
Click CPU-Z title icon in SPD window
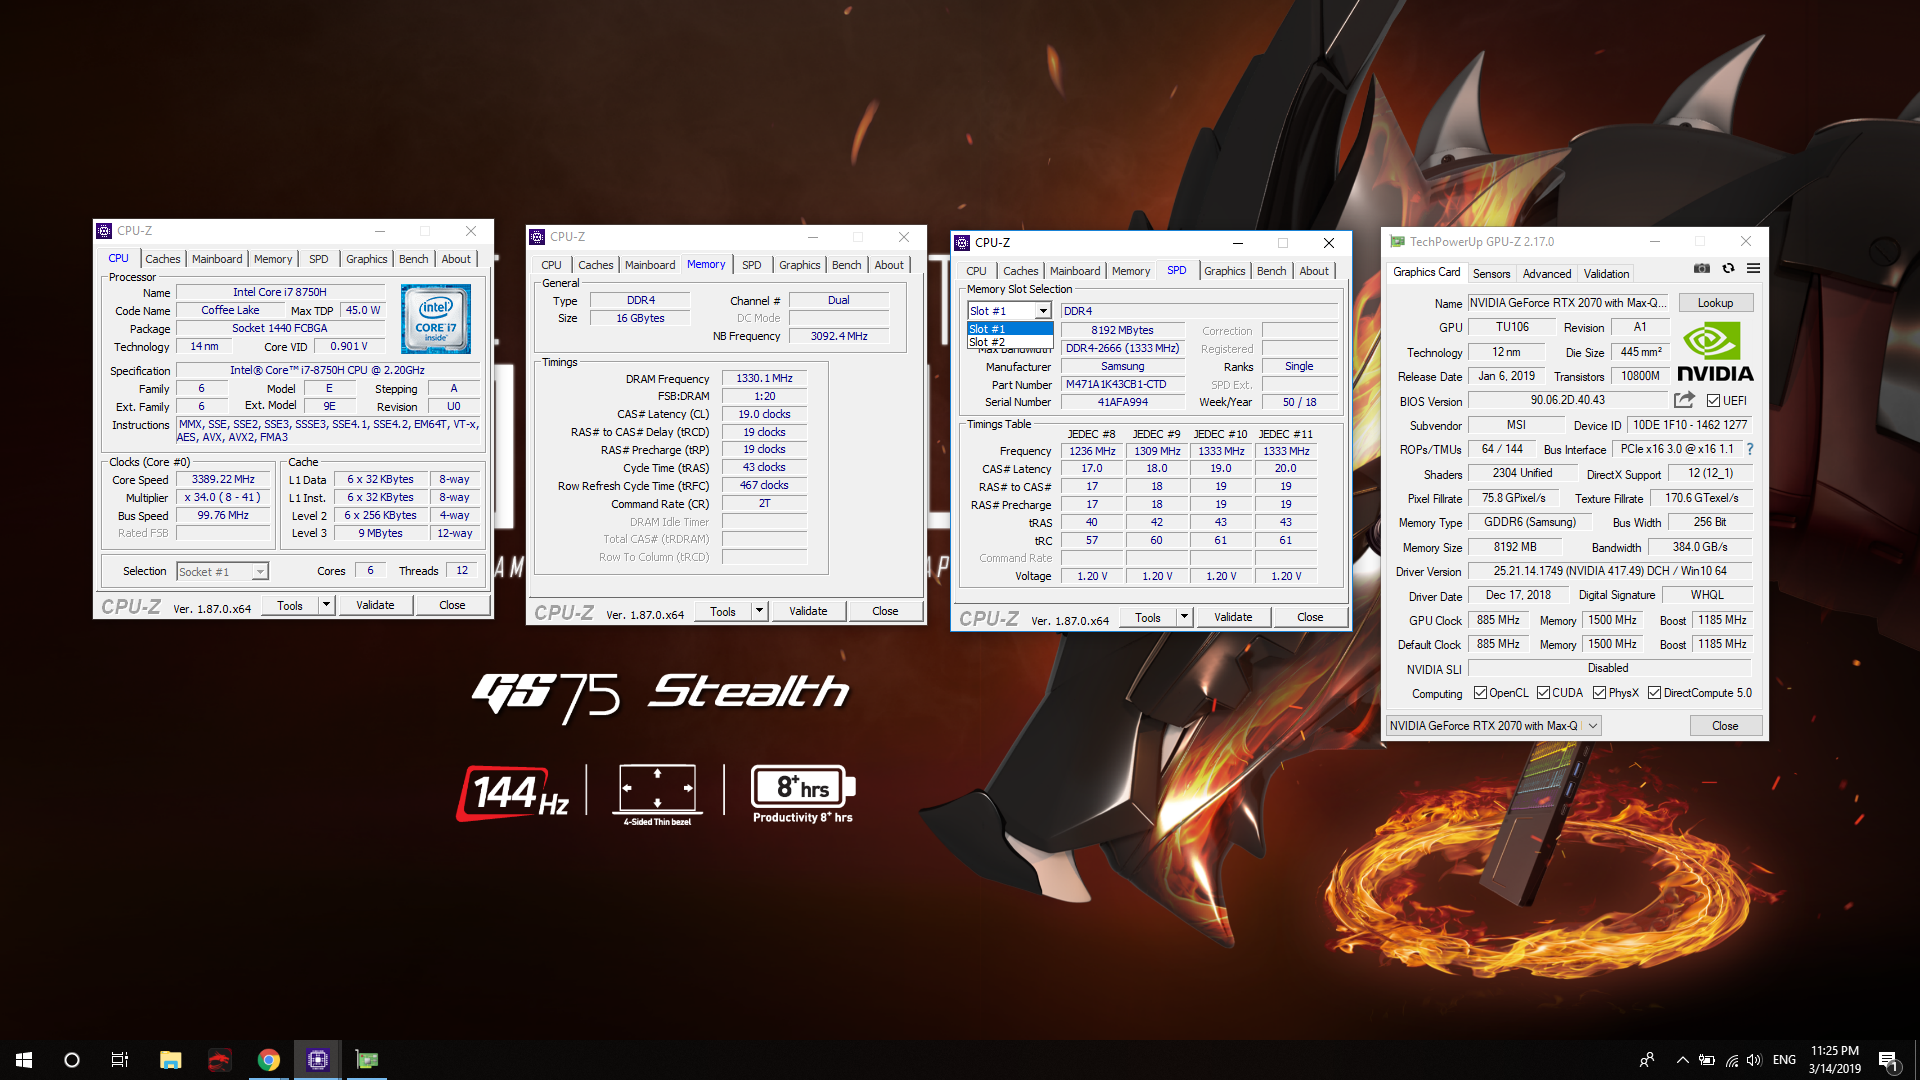pyautogui.click(x=962, y=243)
